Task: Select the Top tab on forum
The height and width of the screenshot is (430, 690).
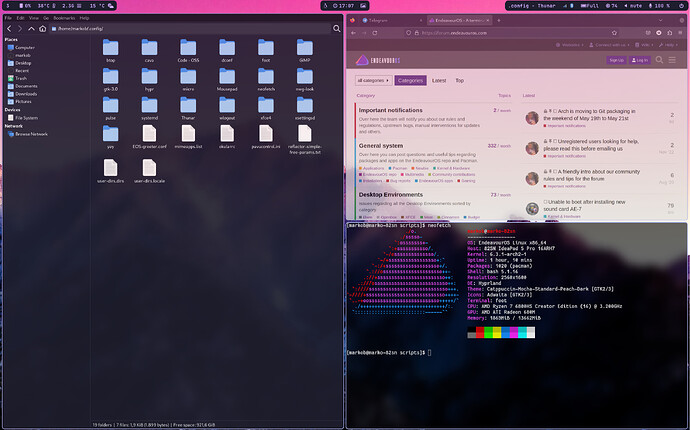Action: (x=459, y=81)
